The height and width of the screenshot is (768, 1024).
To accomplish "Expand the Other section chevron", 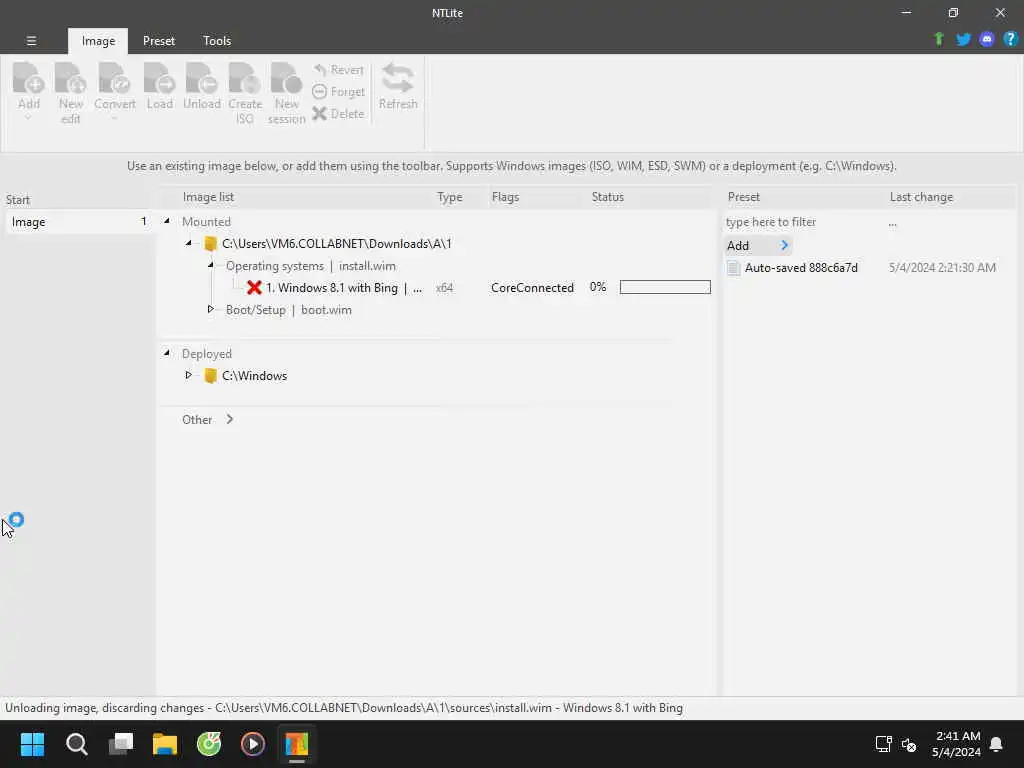I will (230, 419).
